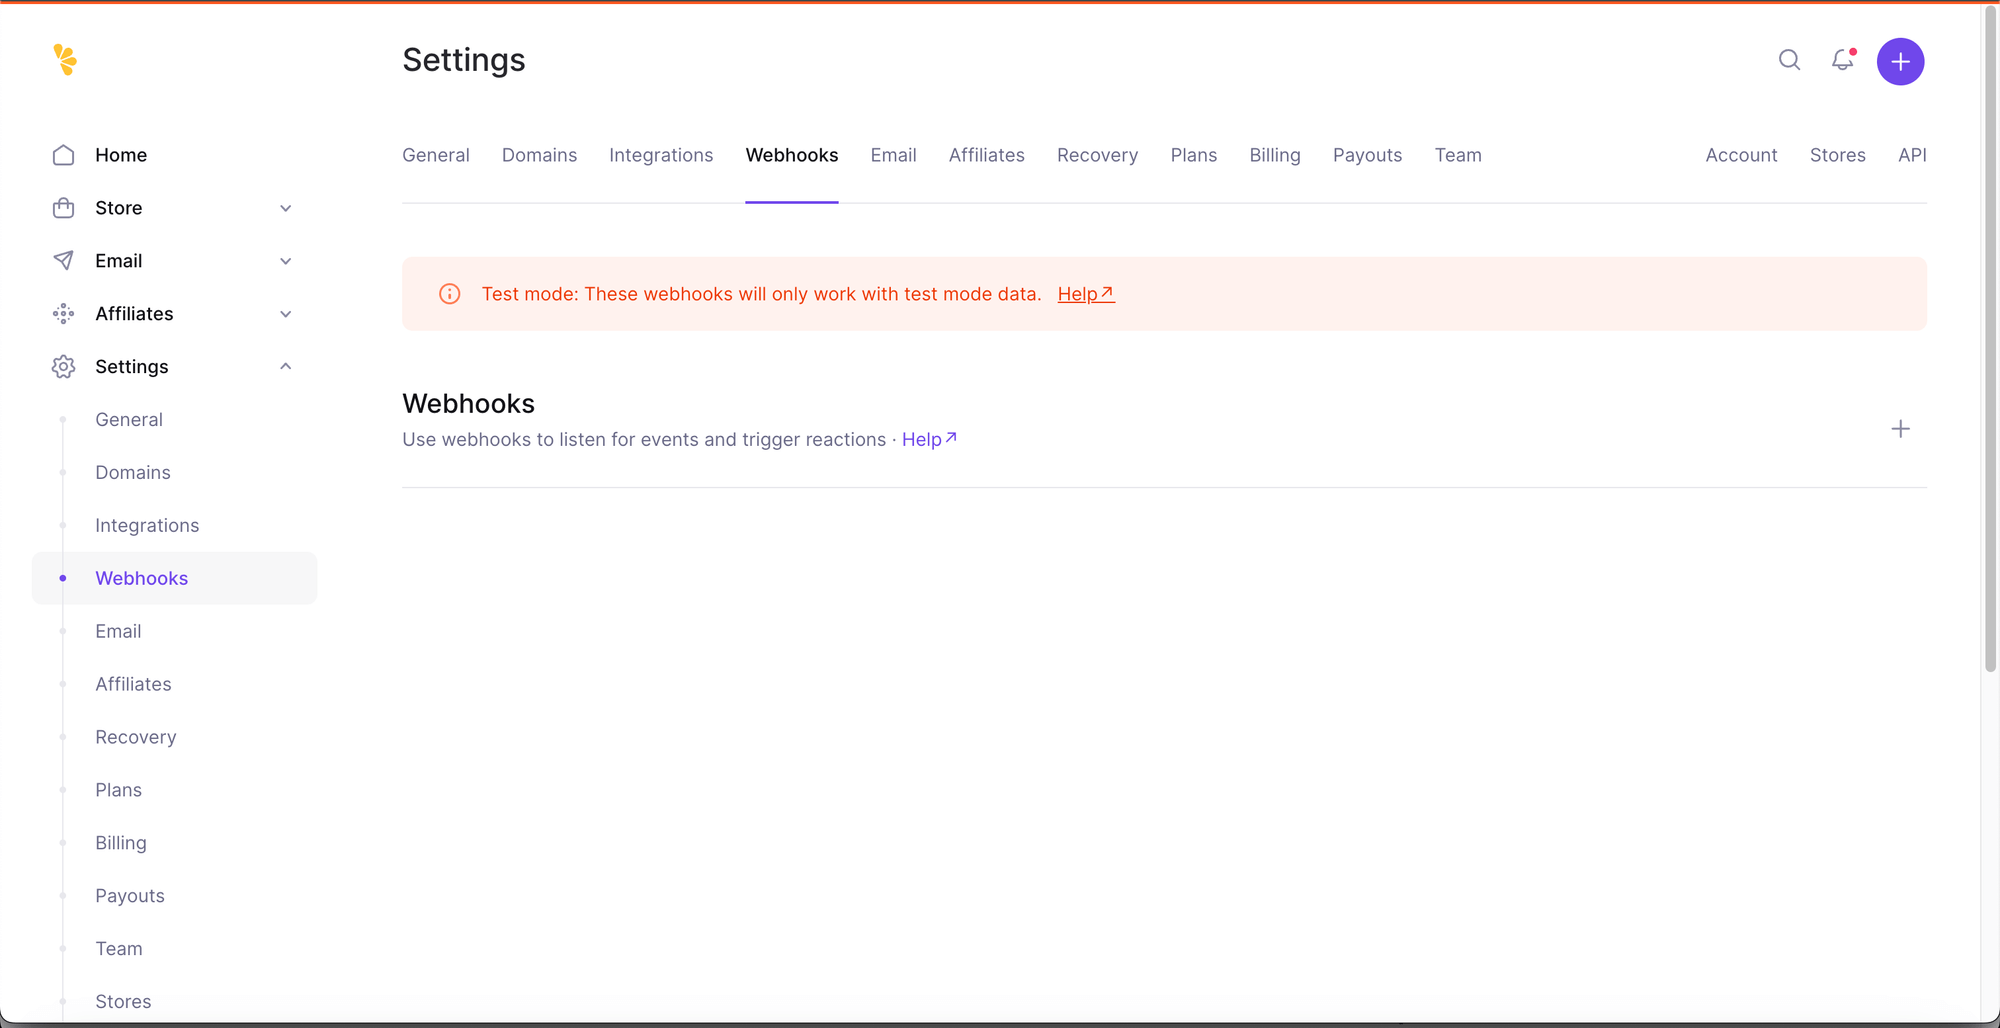Click the vertical page scrollbar

click(x=1990, y=340)
